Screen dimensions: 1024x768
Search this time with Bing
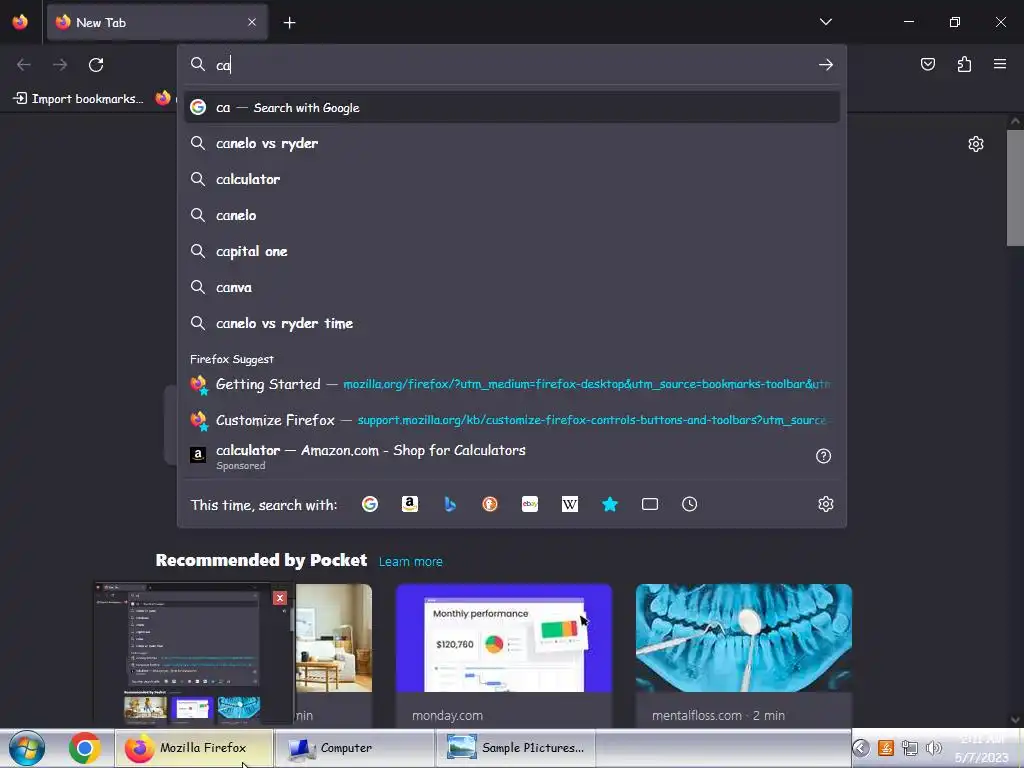coord(450,504)
